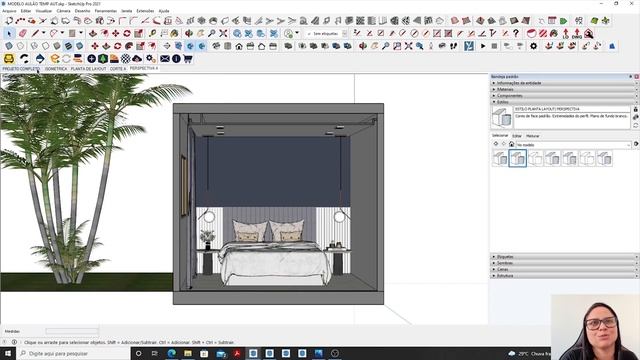The height and width of the screenshot is (360, 640).
Task: Open Microsoft Edge from the taskbar
Action: click(171, 353)
